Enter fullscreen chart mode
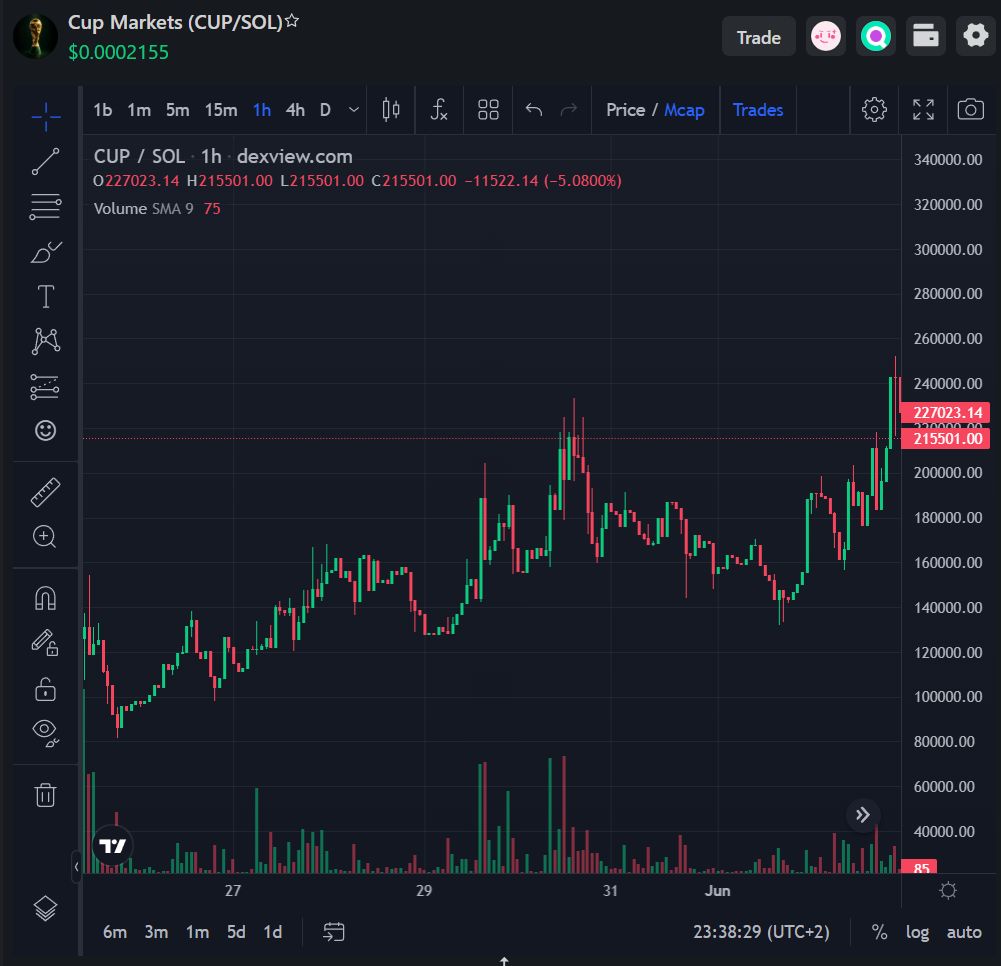Screen dimensions: 1001x966 (923, 110)
